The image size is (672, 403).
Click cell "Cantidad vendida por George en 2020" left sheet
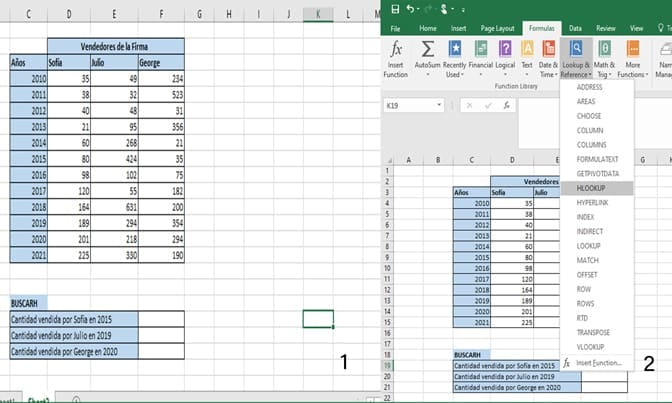(74, 352)
